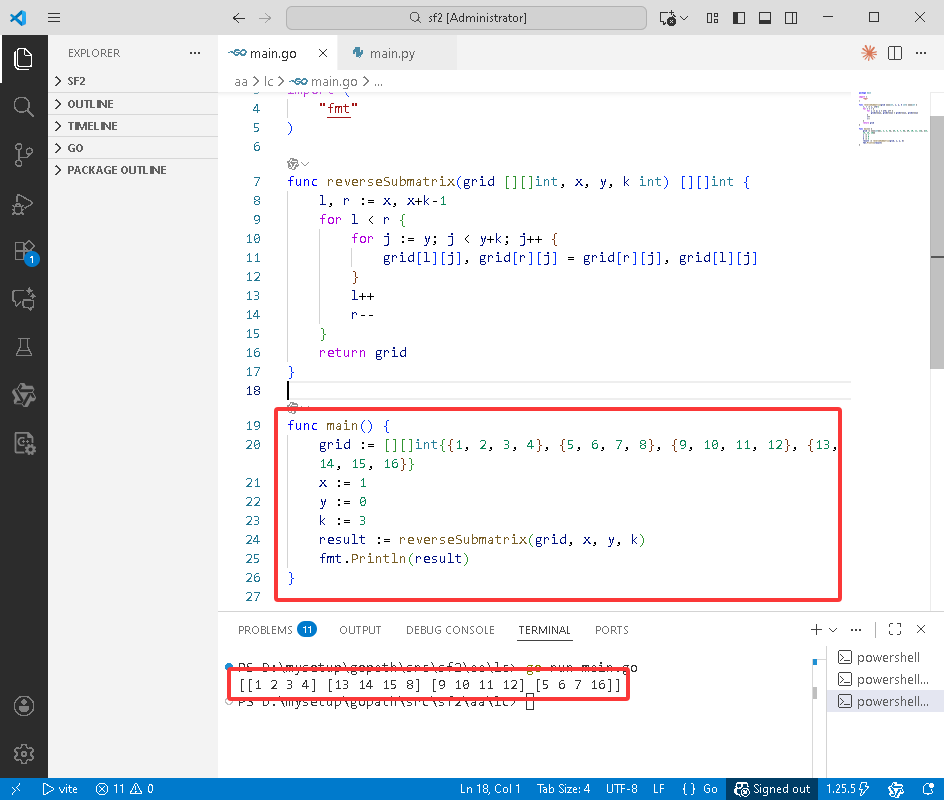Close the bottom panel
The image size is (944, 800).
(921, 629)
